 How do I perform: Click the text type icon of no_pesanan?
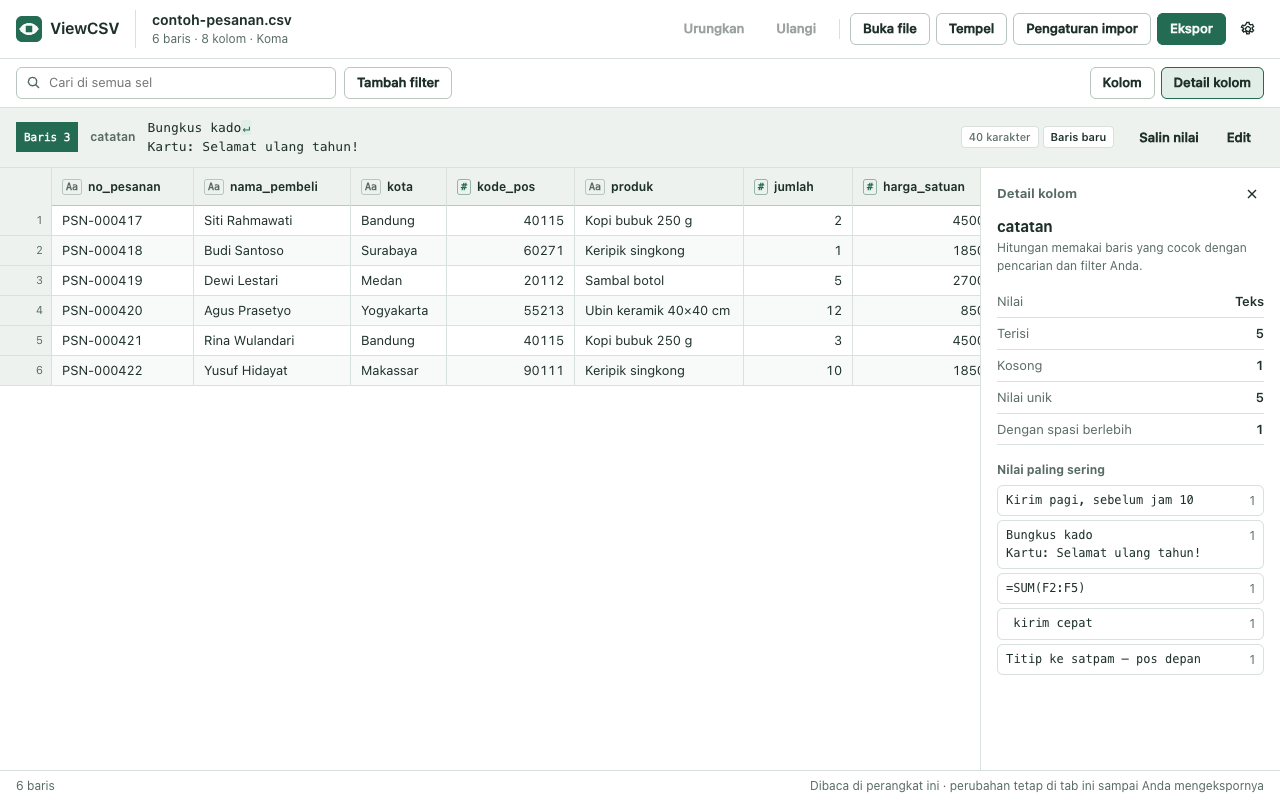[x=72, y=187]
